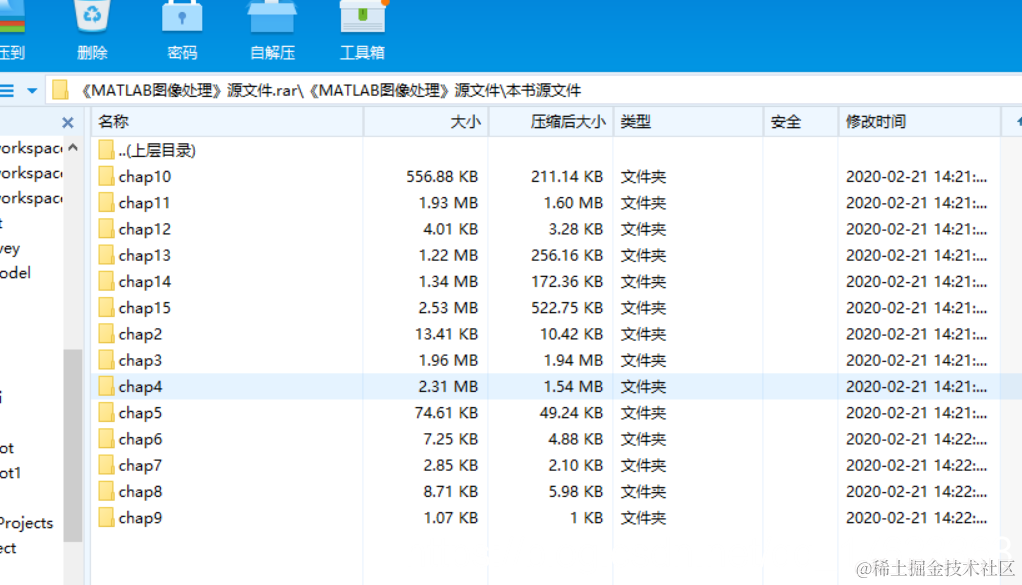
Task: Click the chap2 folder icon
Action: (x=107, y=333)
